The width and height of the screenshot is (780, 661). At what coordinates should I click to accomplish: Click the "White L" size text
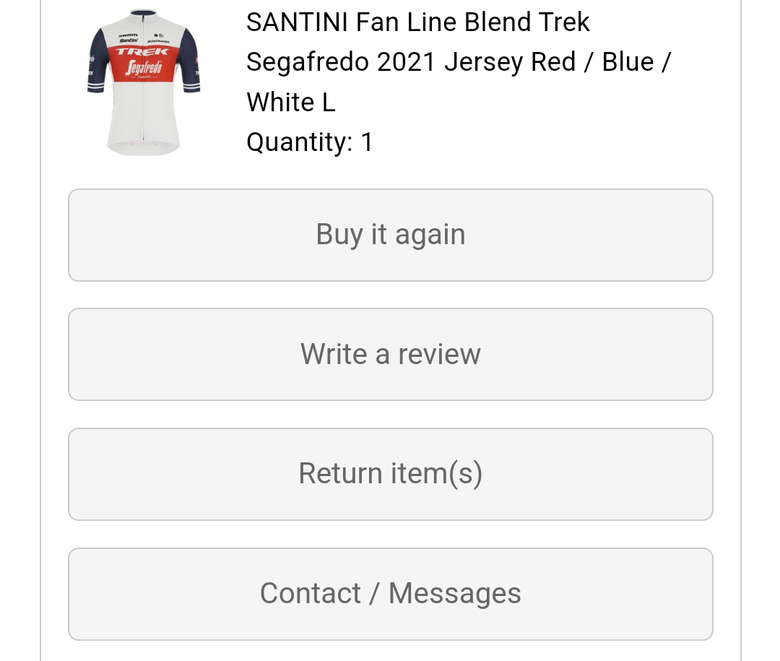(291, 102)
